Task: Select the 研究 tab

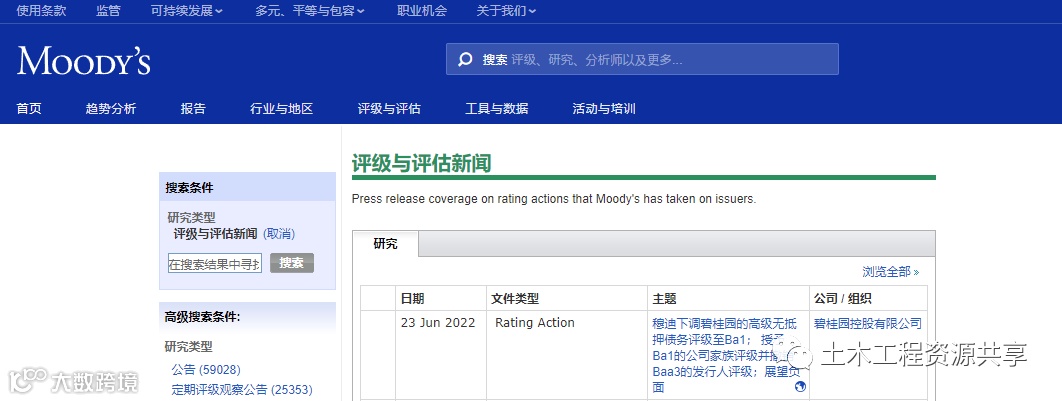Action: click(x=385, y=244)
